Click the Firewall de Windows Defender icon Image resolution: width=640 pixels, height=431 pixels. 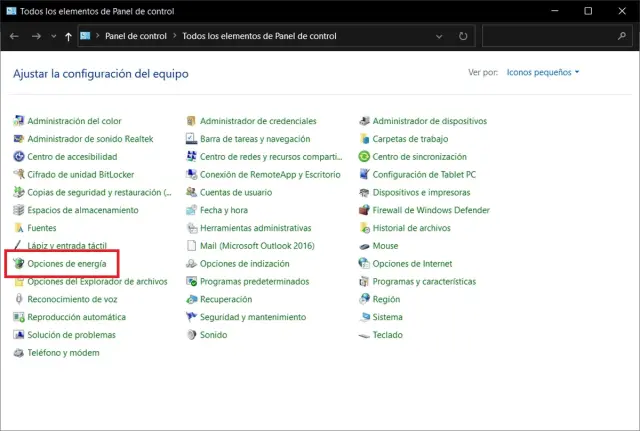[364, 210]
